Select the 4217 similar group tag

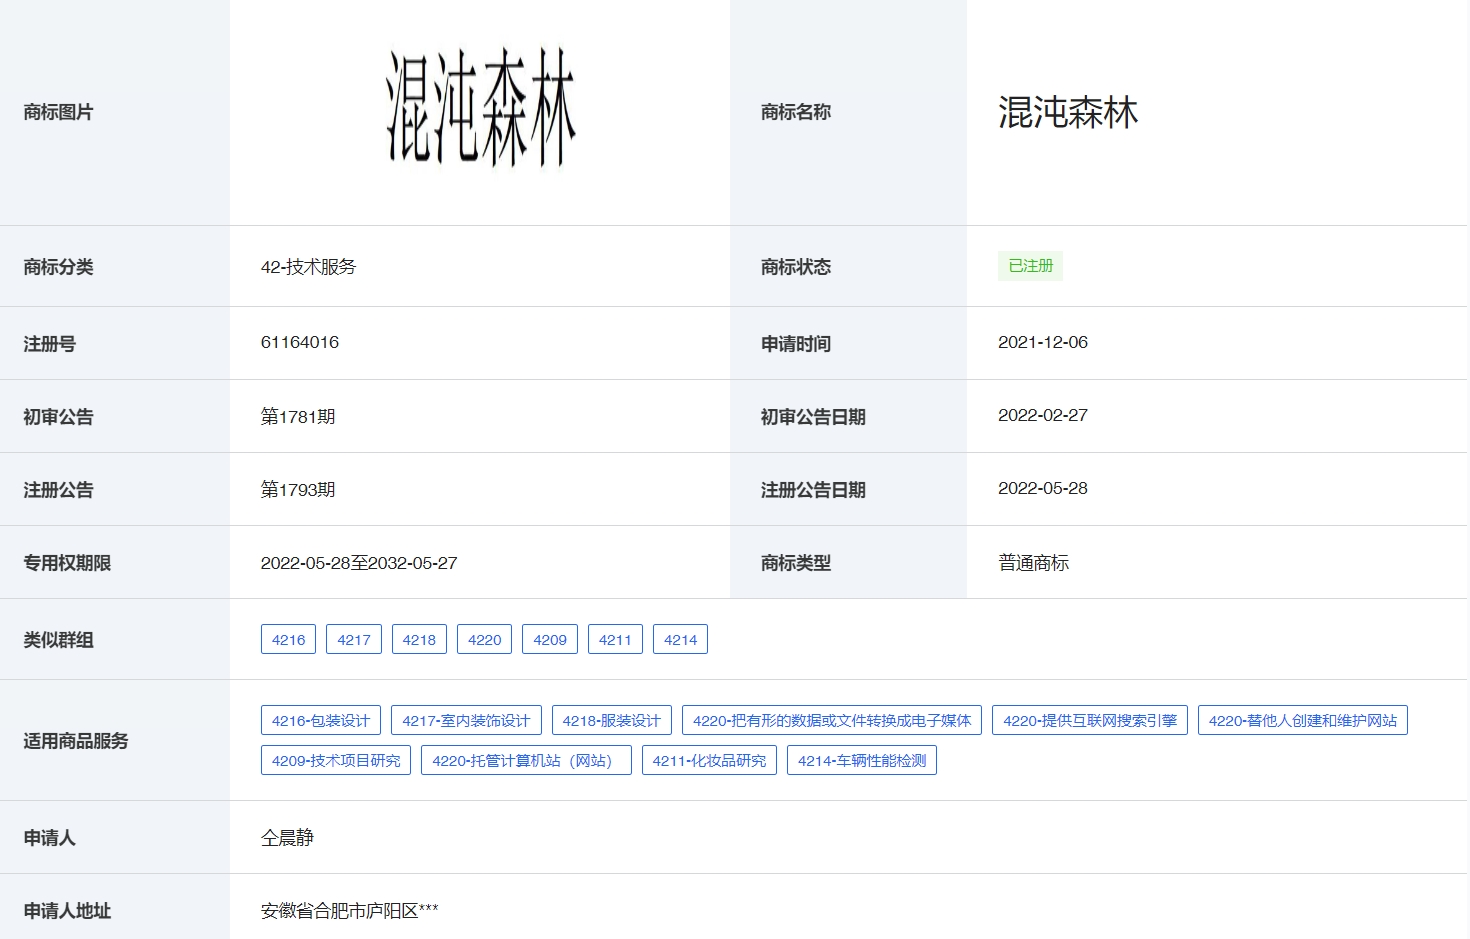(353, 639)
